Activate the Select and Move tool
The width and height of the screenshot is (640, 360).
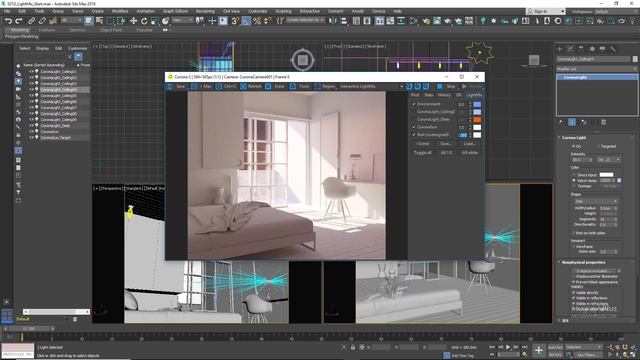point(133,21)
